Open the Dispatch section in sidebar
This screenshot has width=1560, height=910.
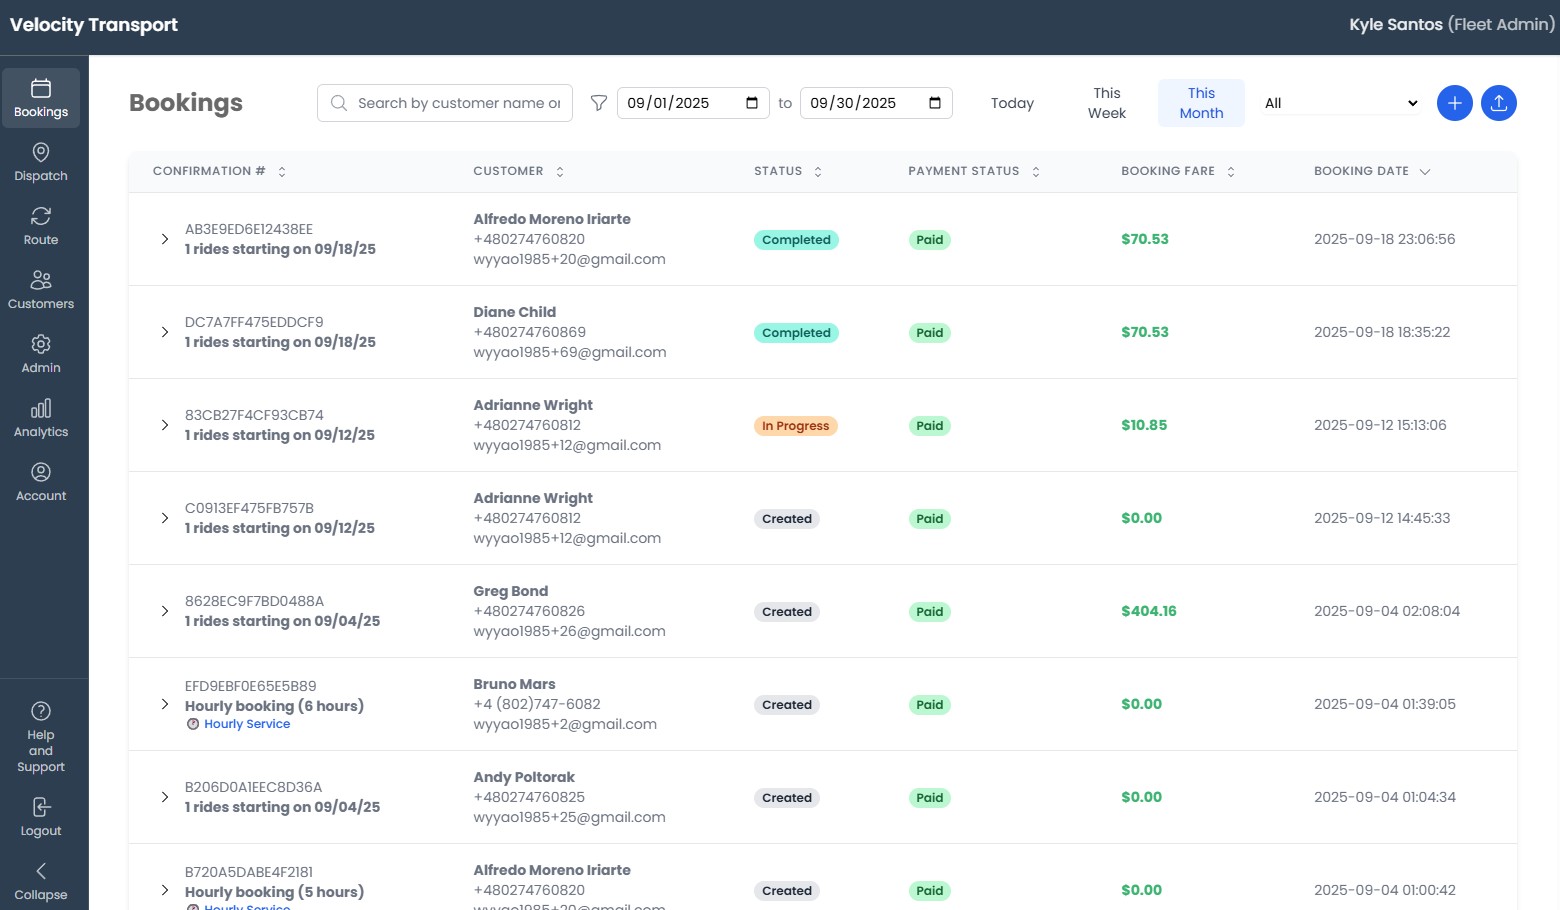(x=41, y=162)
